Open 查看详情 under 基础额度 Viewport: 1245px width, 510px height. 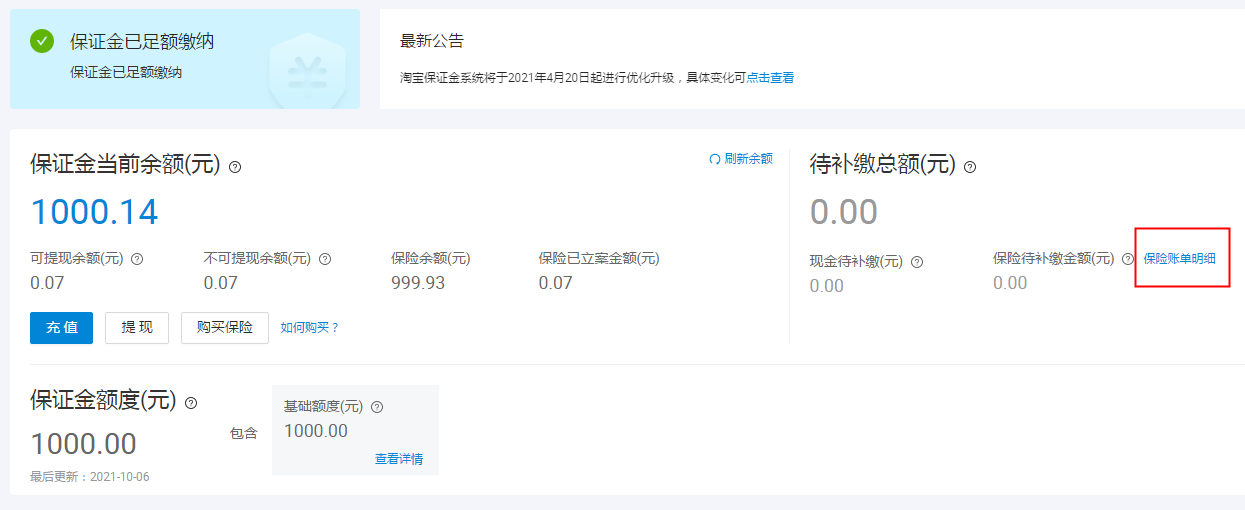[399, 459]
